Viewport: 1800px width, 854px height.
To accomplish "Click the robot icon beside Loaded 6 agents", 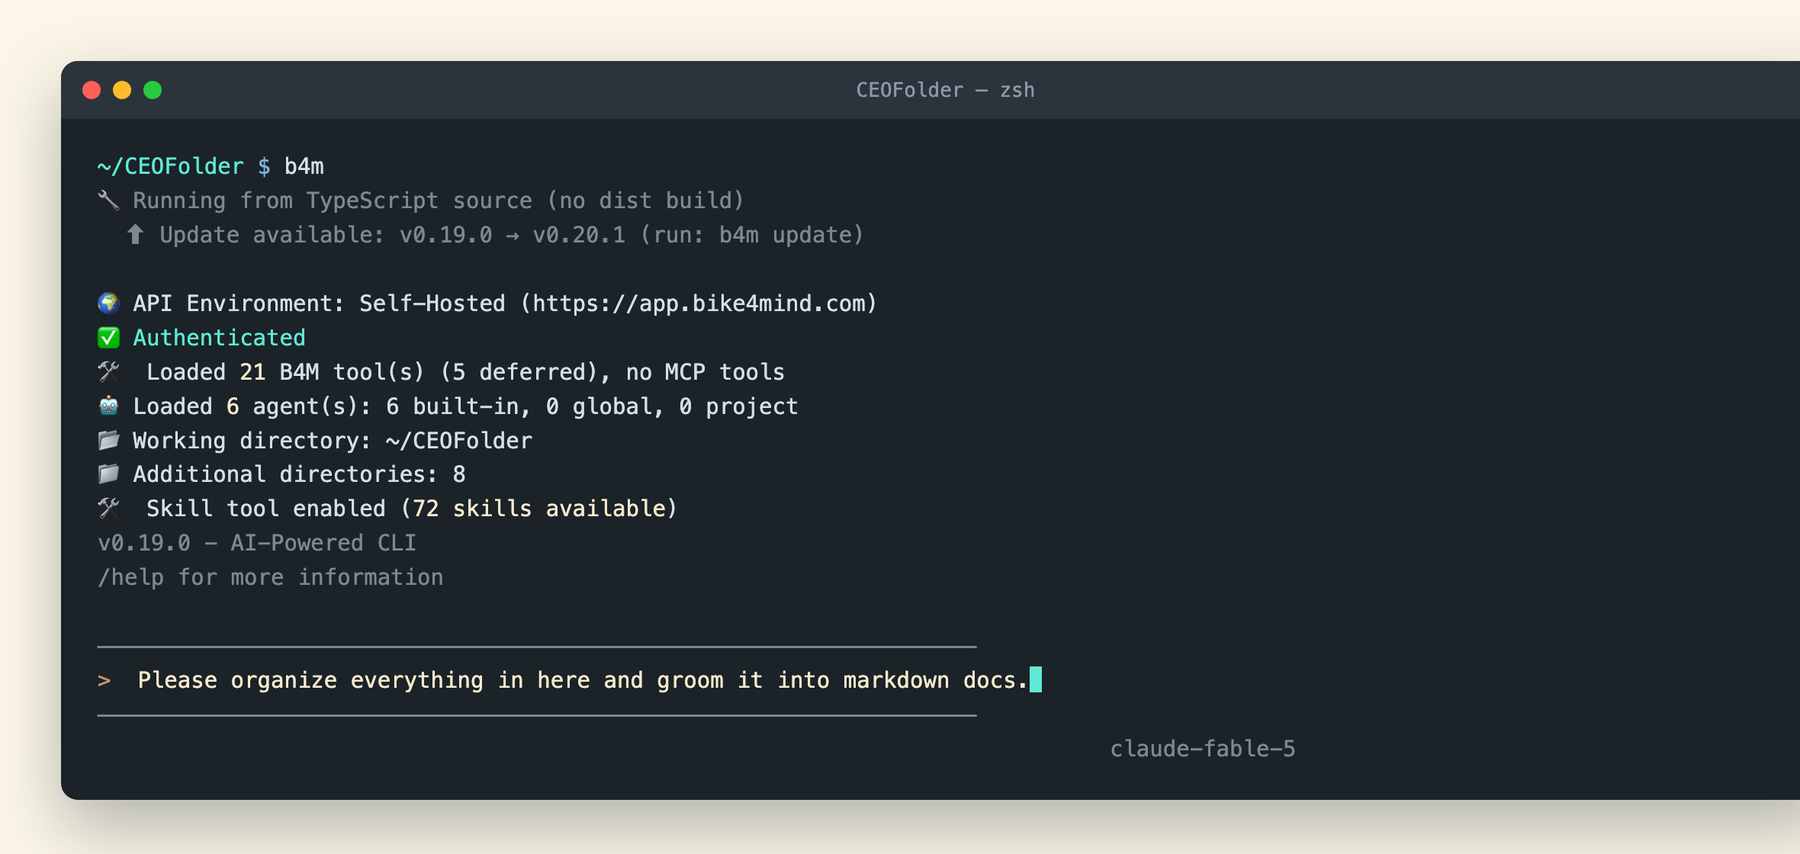I will 108,406.
